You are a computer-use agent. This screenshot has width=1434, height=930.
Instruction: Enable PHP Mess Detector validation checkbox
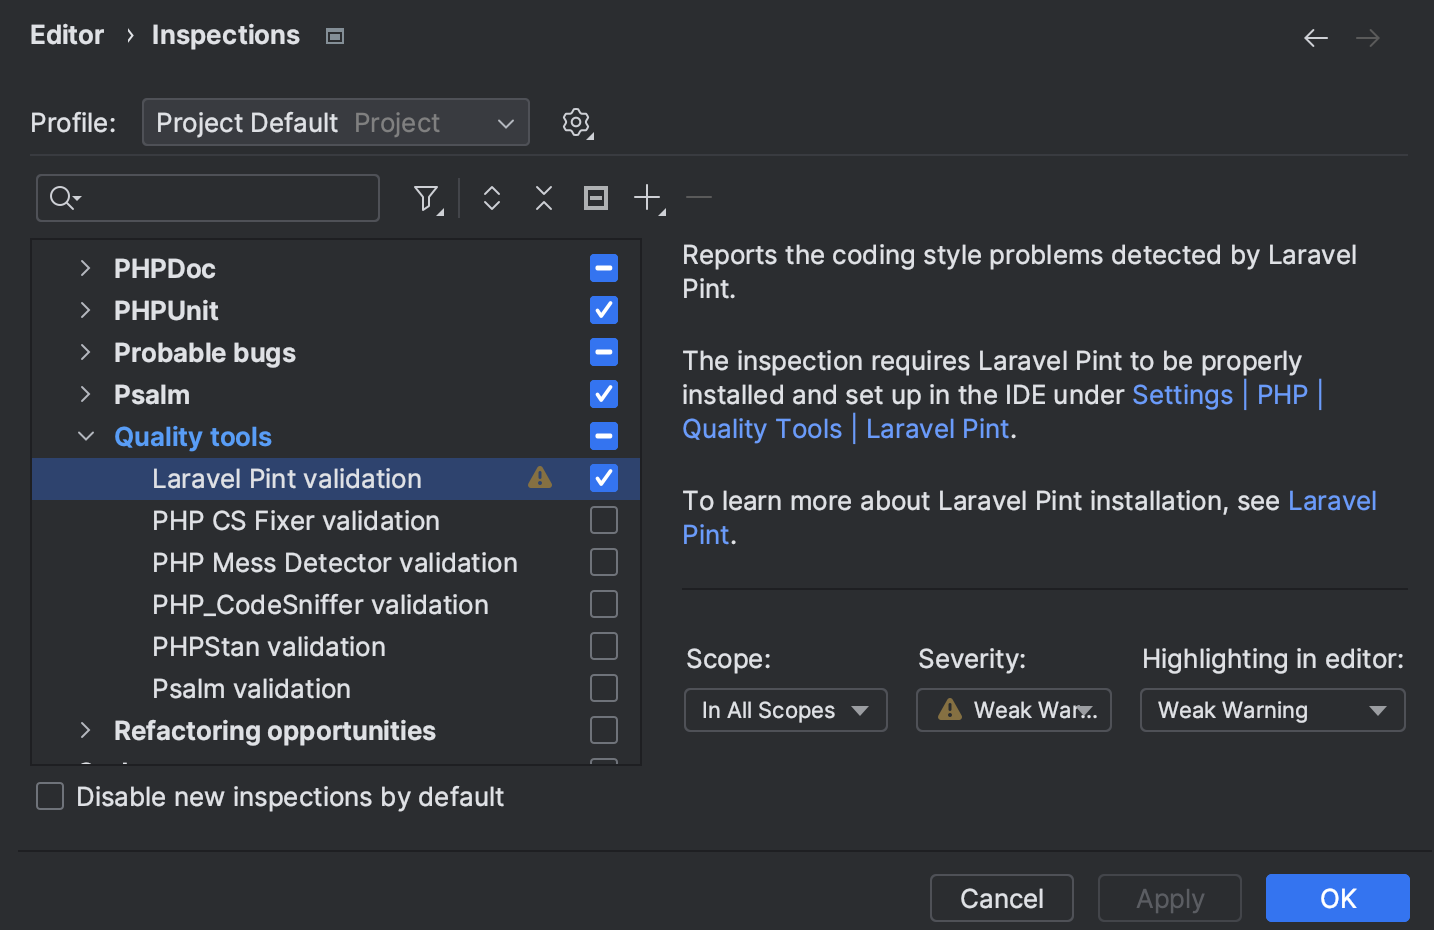tap(604, 562)
